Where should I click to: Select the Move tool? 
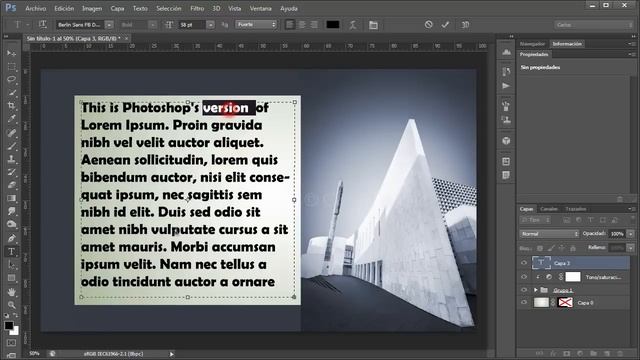click(11, 53)
